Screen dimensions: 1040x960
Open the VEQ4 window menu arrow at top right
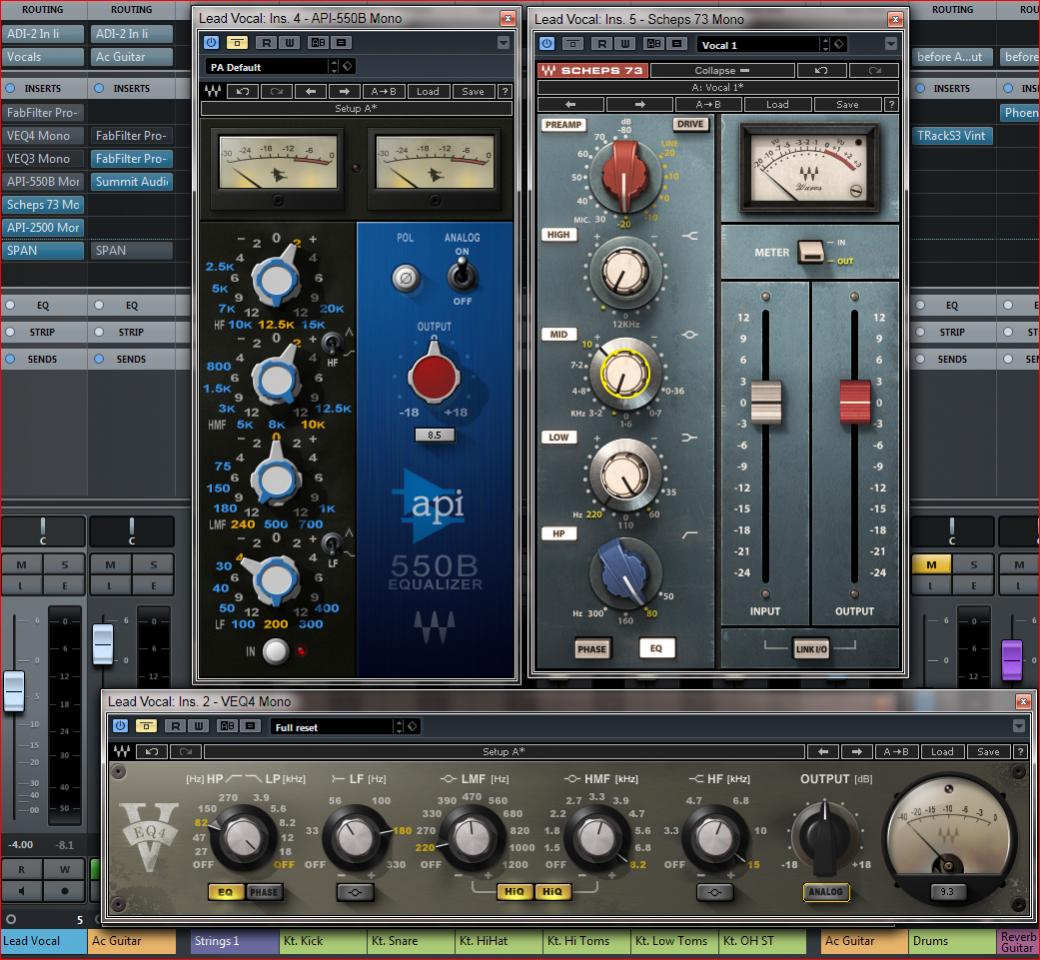pyautogui.click(x=1019, y=726)
